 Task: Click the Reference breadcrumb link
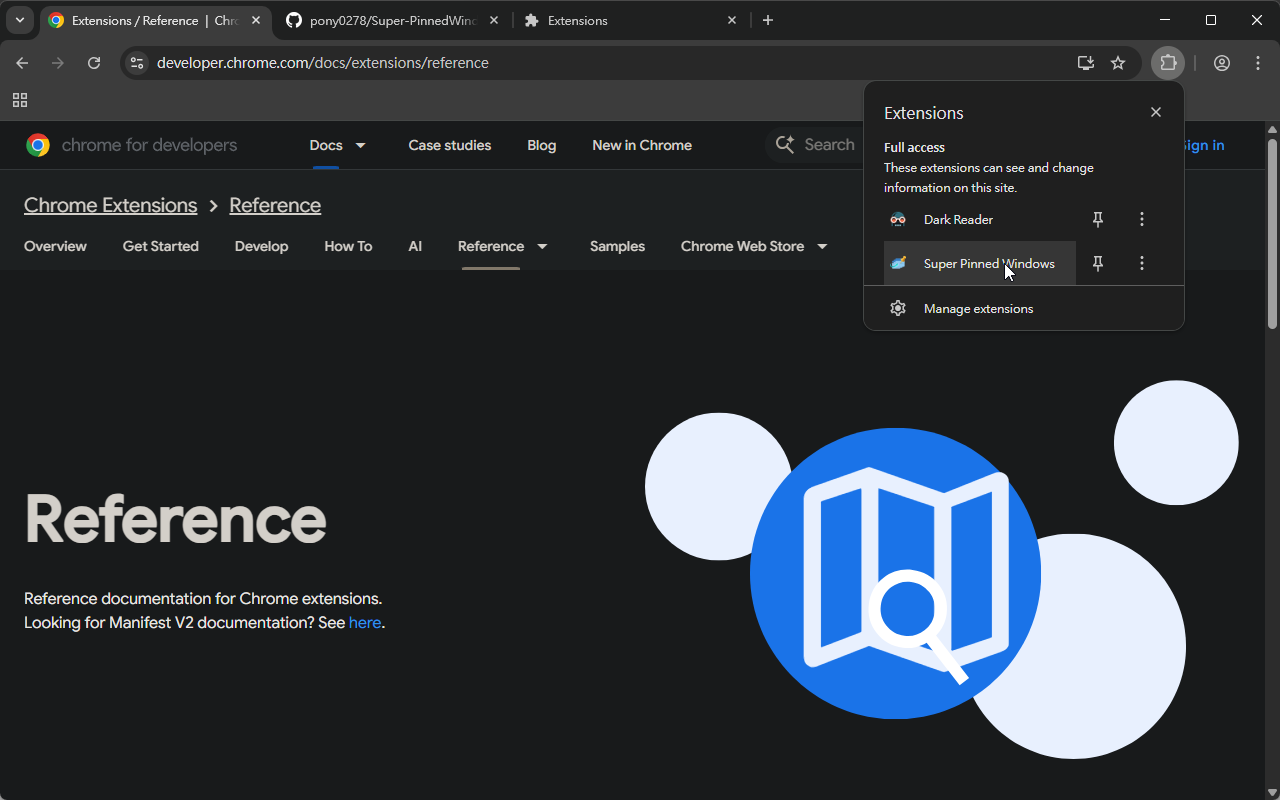coord(275,205)
